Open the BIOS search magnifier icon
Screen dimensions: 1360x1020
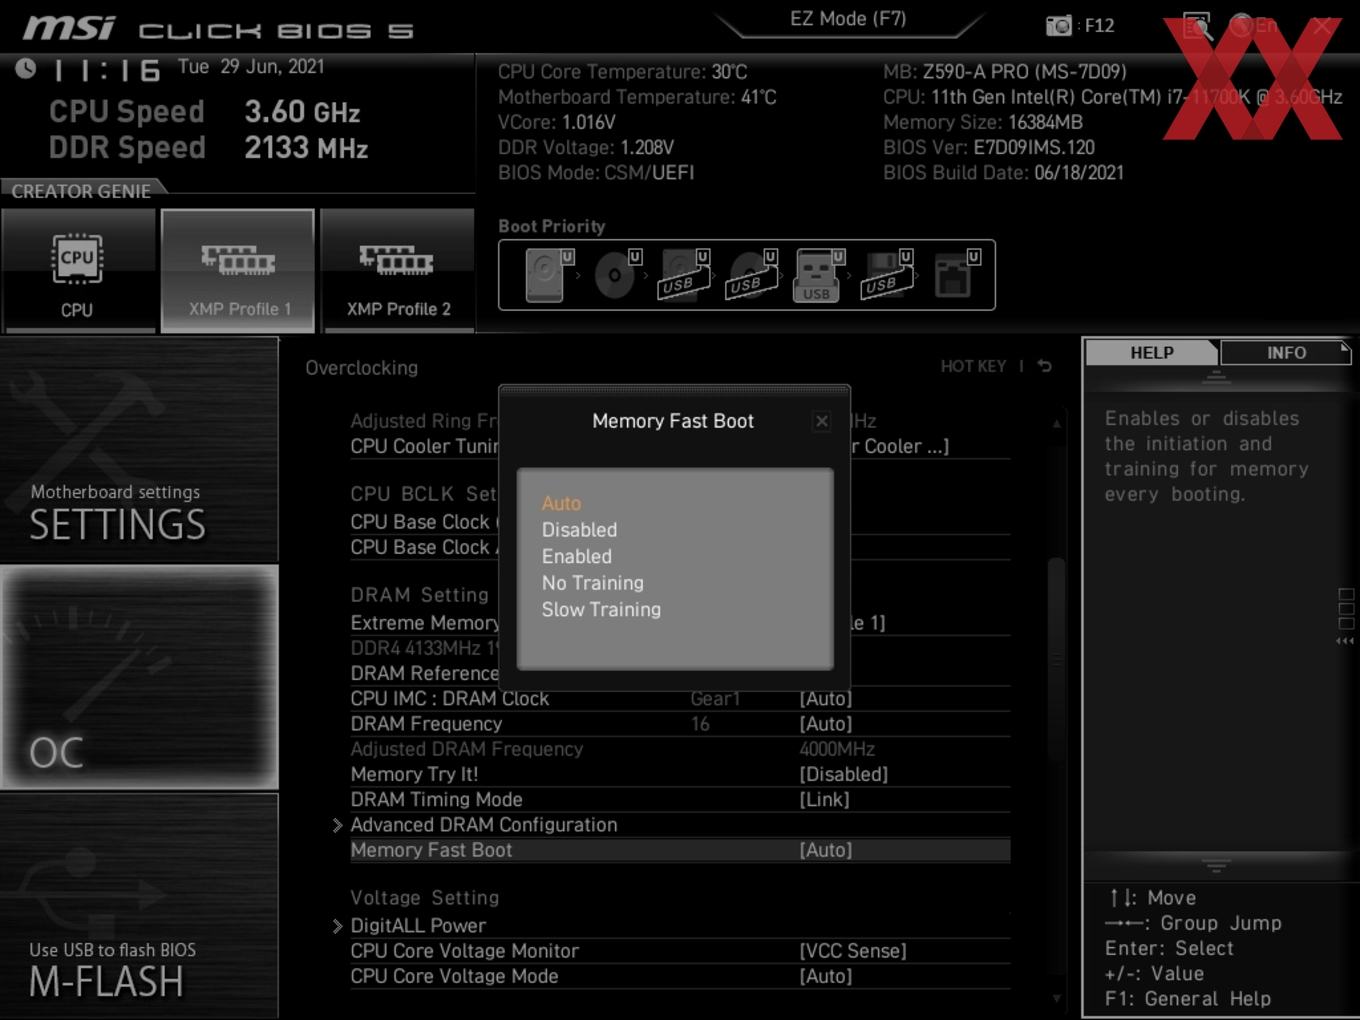click(1197, 25)
